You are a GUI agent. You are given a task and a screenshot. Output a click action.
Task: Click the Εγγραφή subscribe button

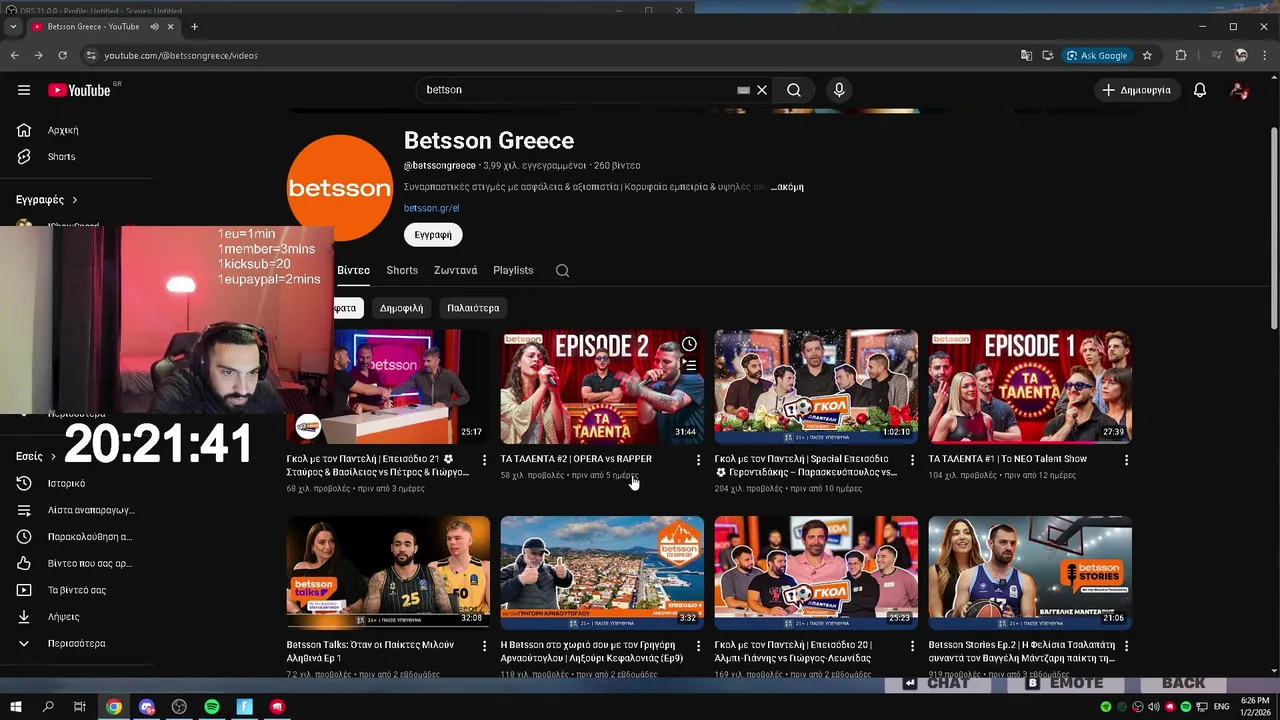(433, 235)
